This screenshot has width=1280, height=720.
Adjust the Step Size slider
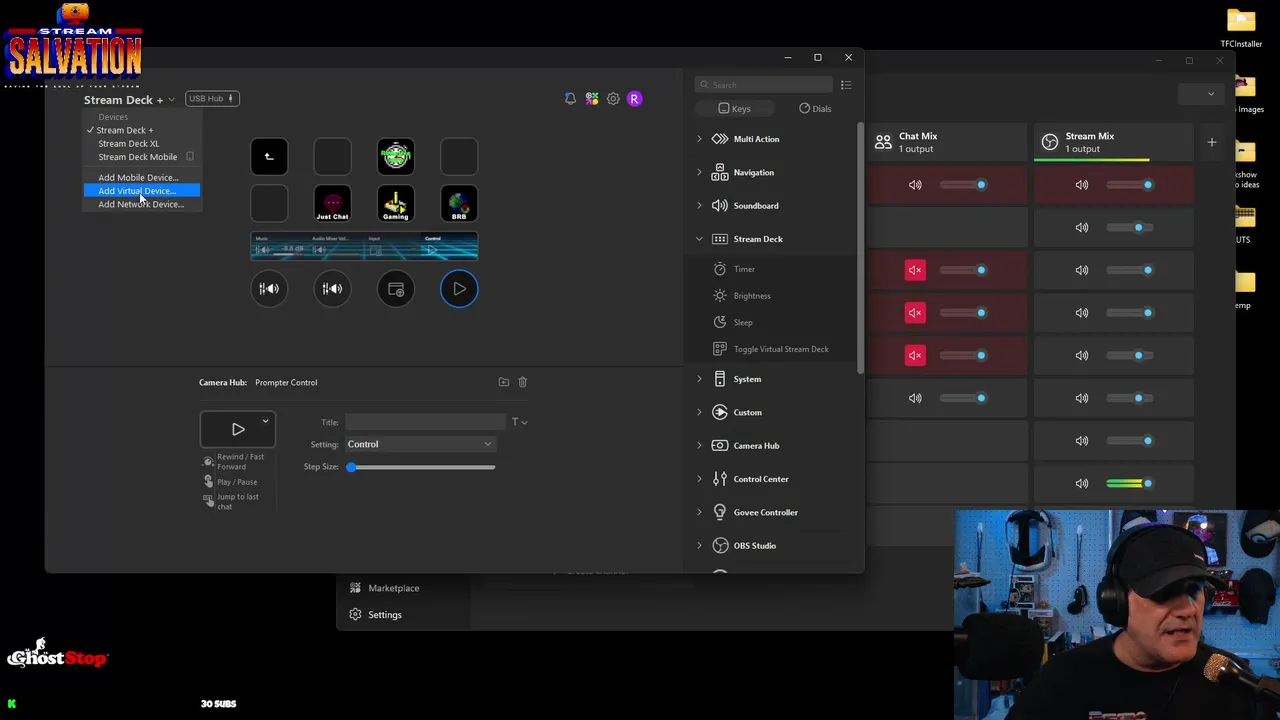(421, 467)
